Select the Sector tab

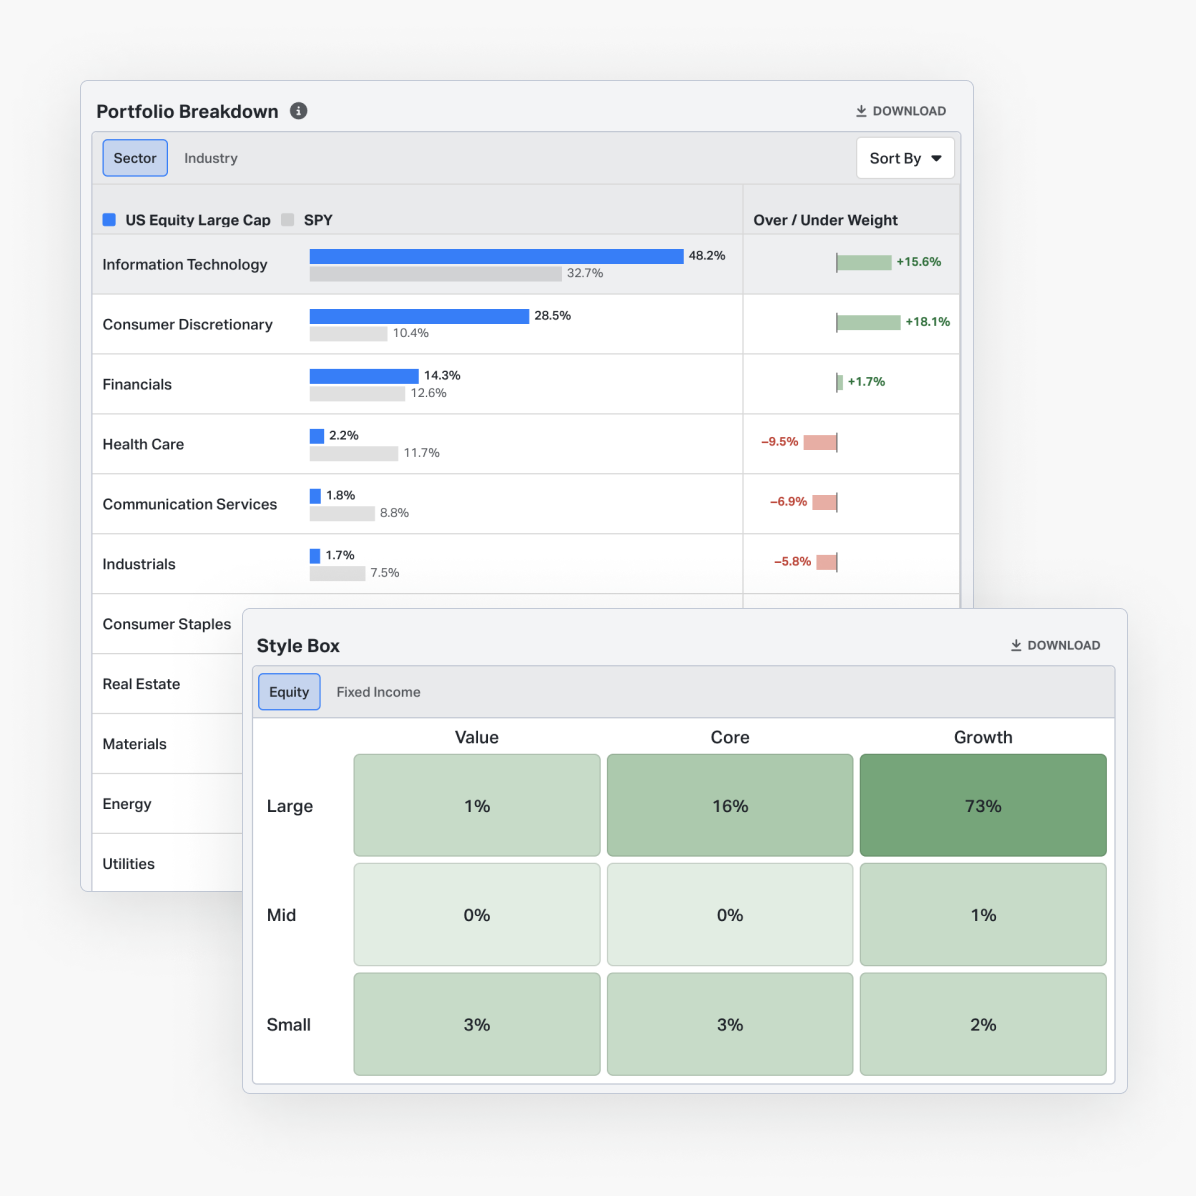click(x=135, y=158)
